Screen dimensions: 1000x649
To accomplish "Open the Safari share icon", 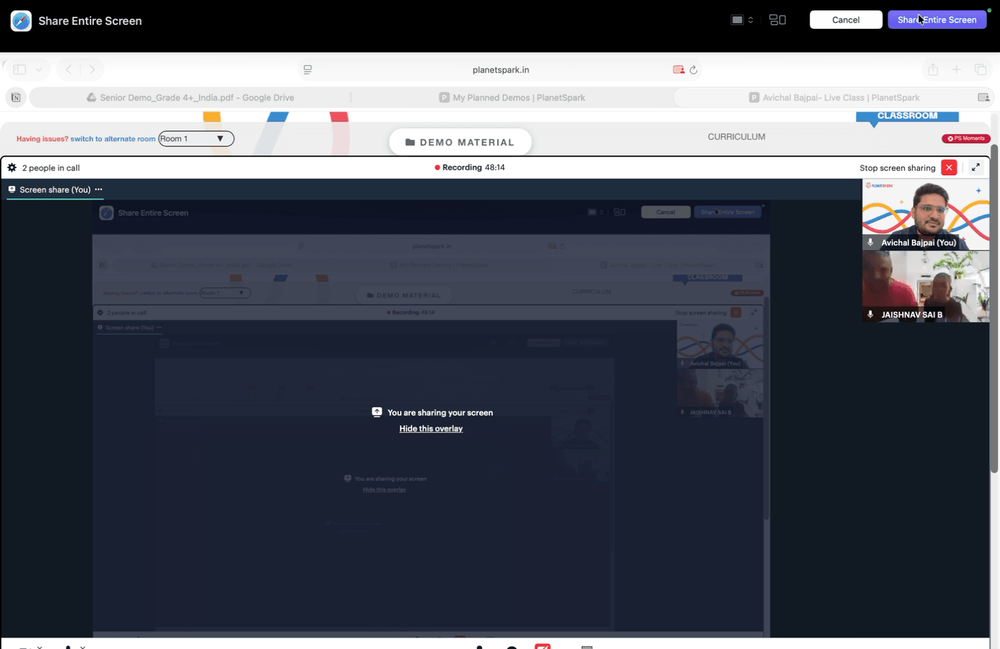I will [x=933, y=69].
